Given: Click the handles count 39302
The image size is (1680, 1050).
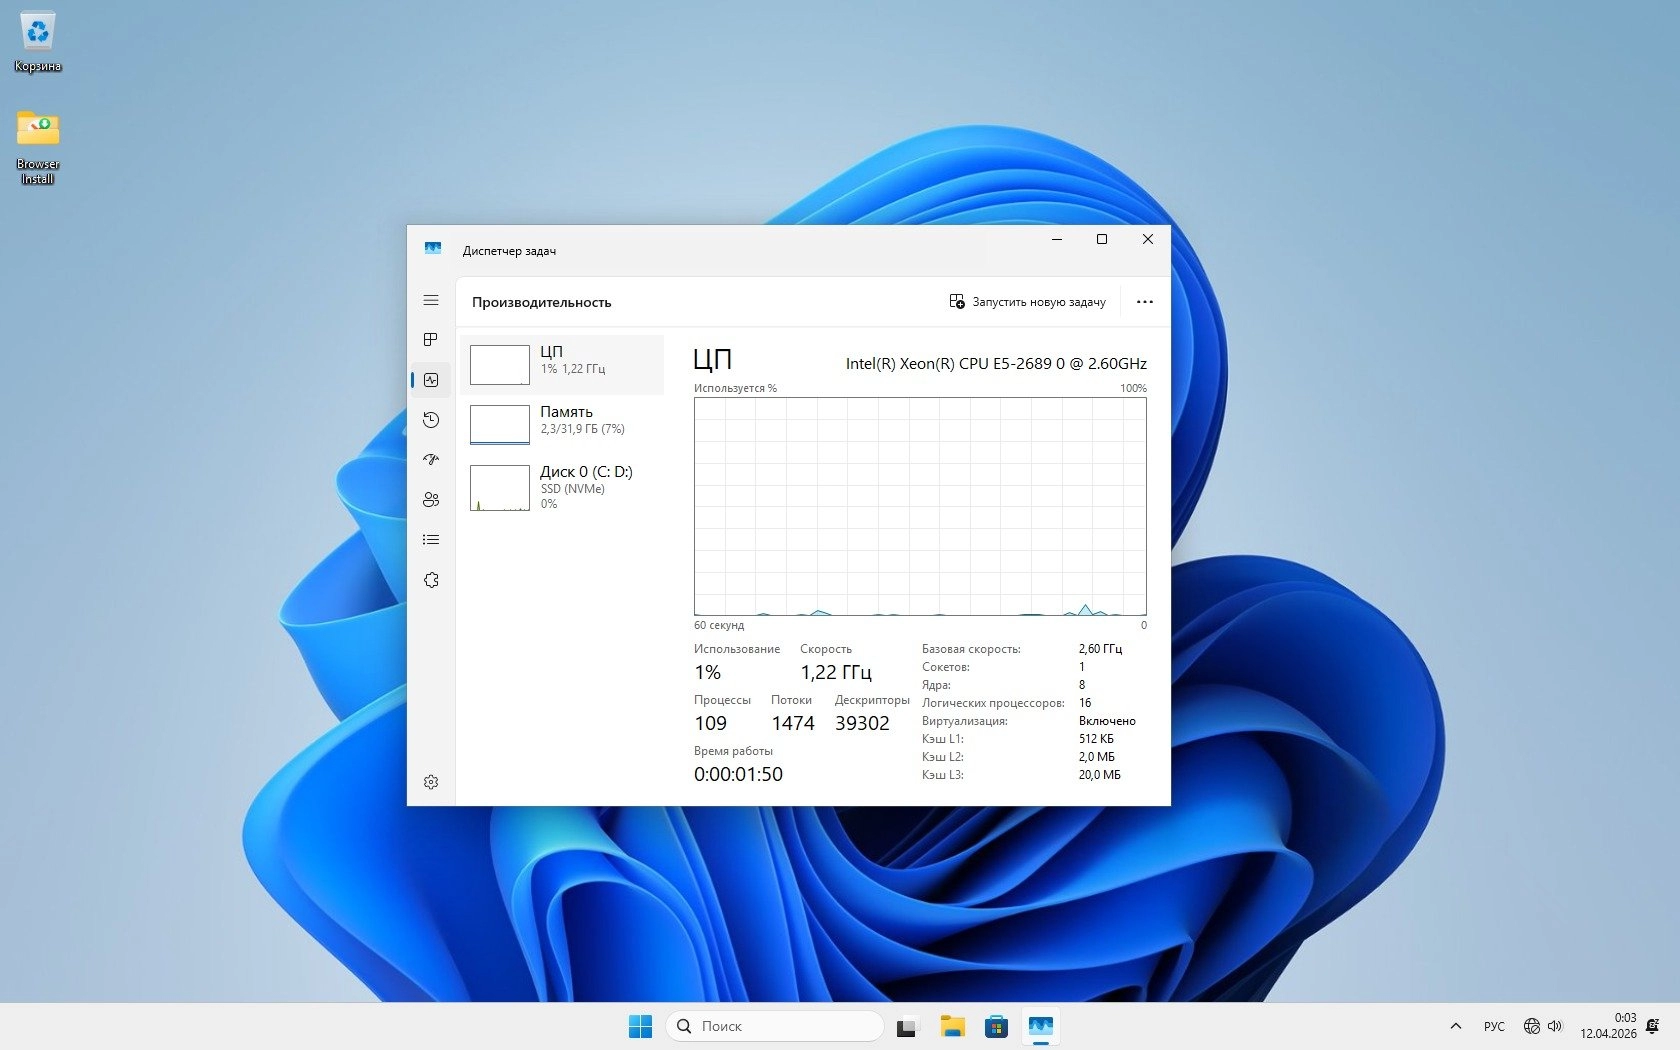Looking at the screenshot, I should coord(862,724).
